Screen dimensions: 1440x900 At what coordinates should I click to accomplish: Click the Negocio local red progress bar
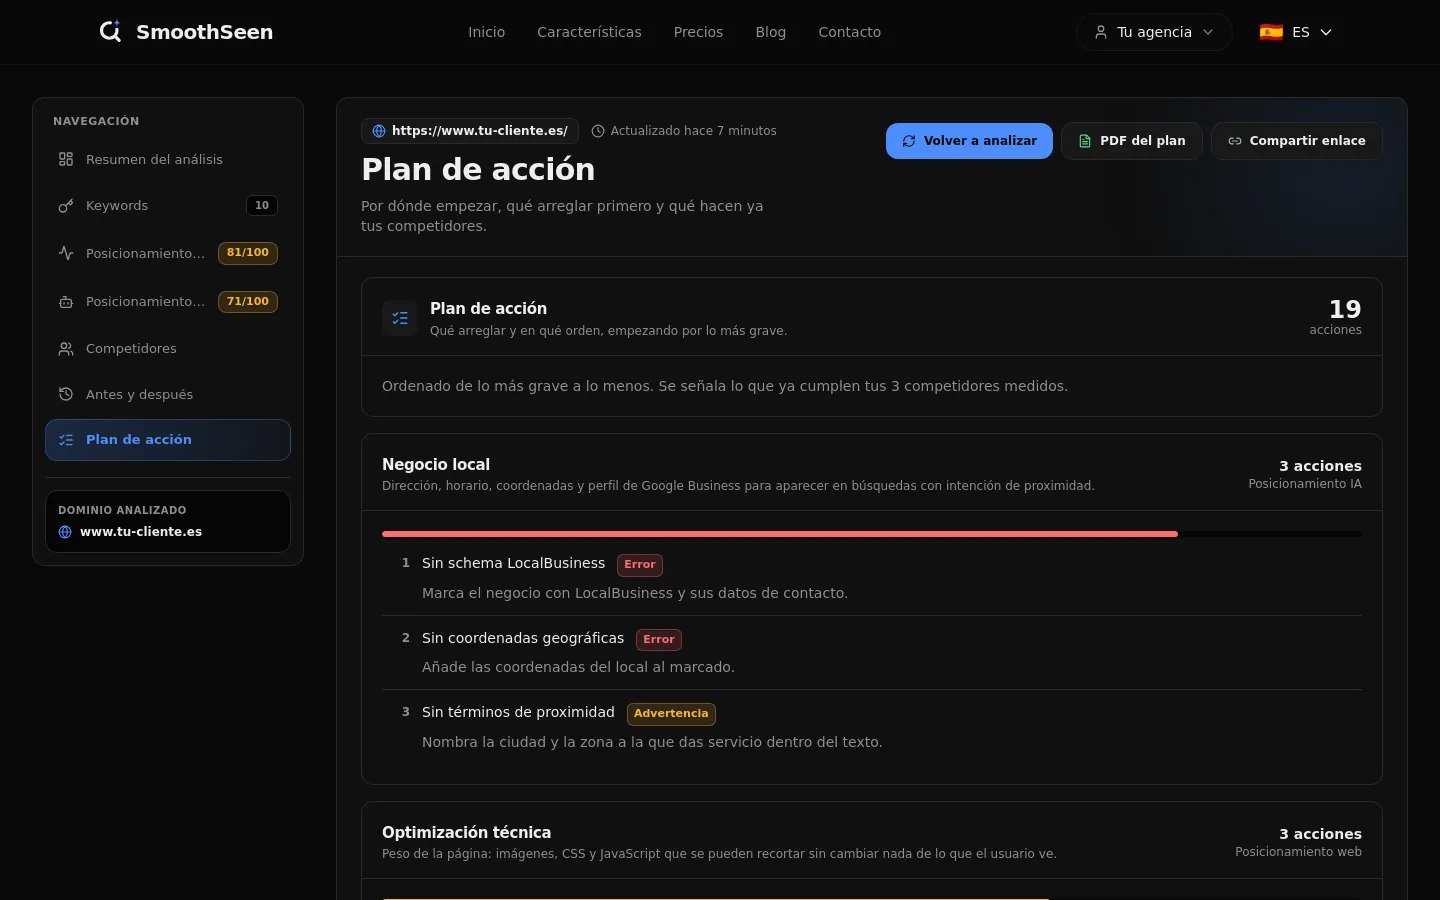[x=780, y=534]
